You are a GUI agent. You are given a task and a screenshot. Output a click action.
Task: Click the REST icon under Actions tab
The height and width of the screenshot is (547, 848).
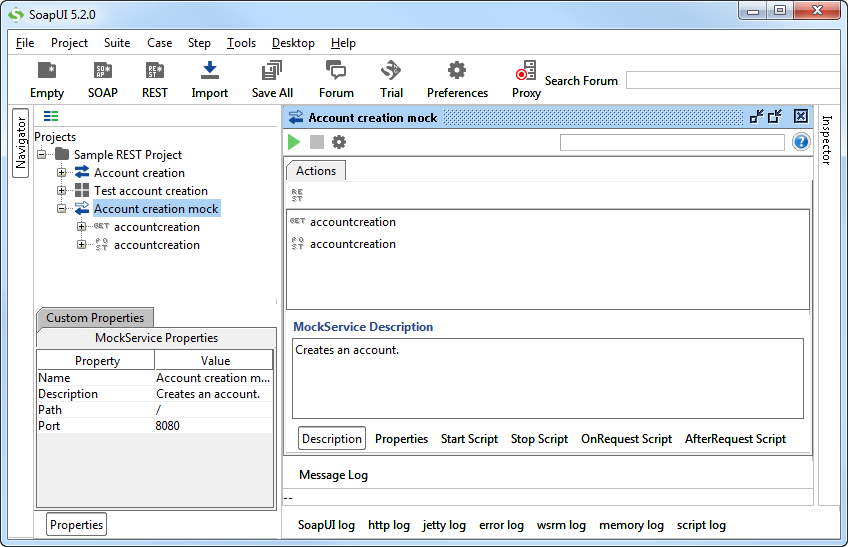(x=297, y=195)
